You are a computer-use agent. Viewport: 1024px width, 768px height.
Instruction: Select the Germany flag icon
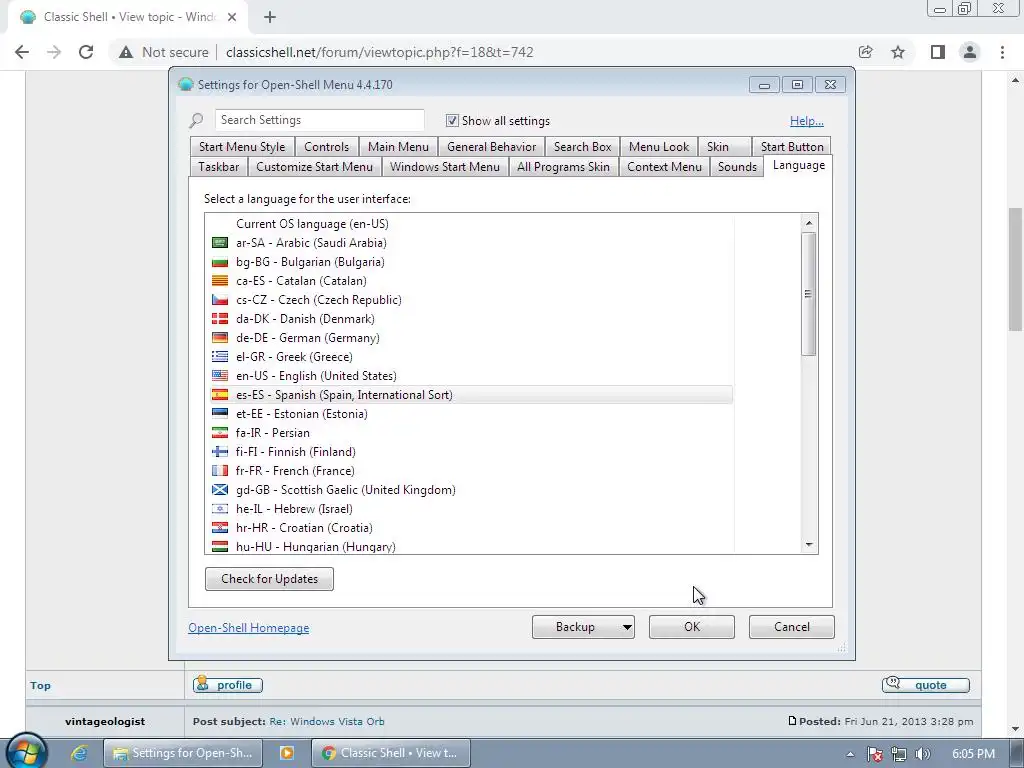point(220,338)
